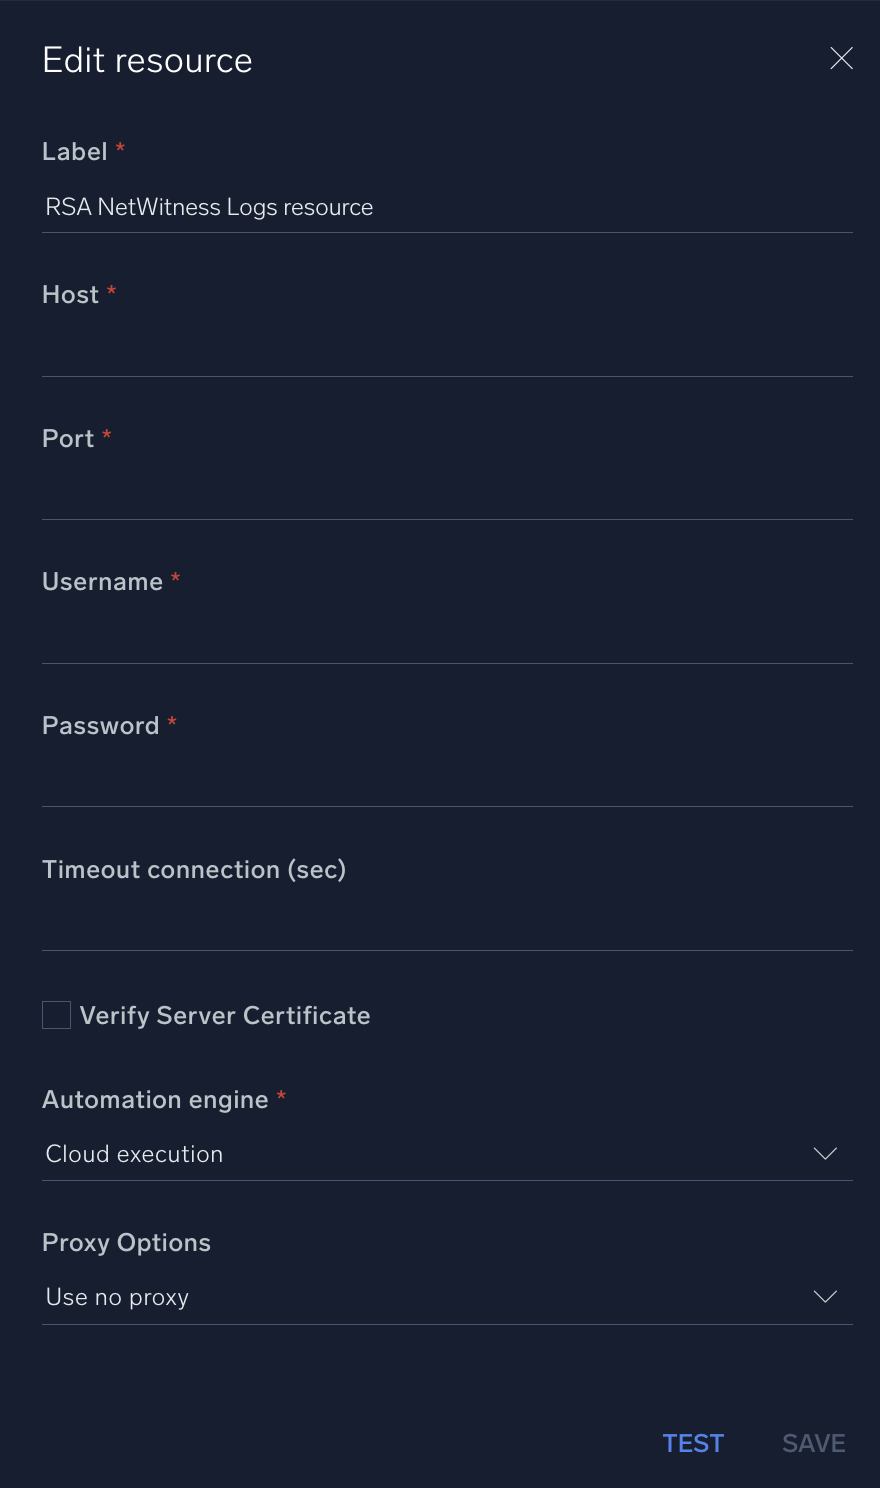Image resolution: width=880 pixels, height=1488 pixels.
Task: Click the Password input field
Action: pyautogui.click(x=447, y=781)
